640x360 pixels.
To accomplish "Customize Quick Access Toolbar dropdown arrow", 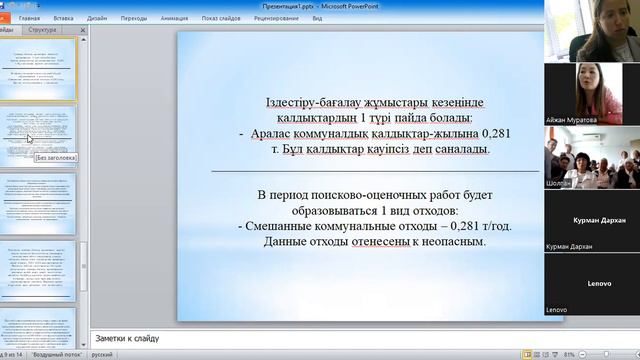I will coord(39,6).
